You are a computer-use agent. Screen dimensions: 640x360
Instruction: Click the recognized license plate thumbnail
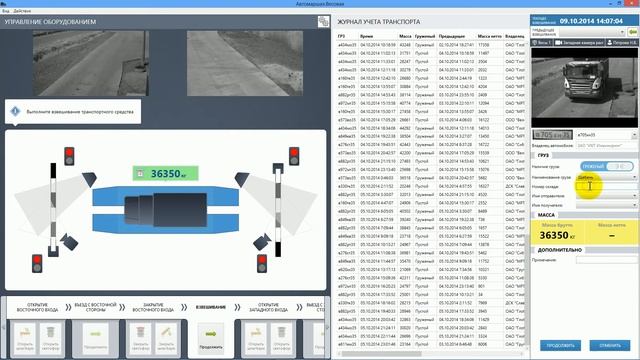point(552,135)
